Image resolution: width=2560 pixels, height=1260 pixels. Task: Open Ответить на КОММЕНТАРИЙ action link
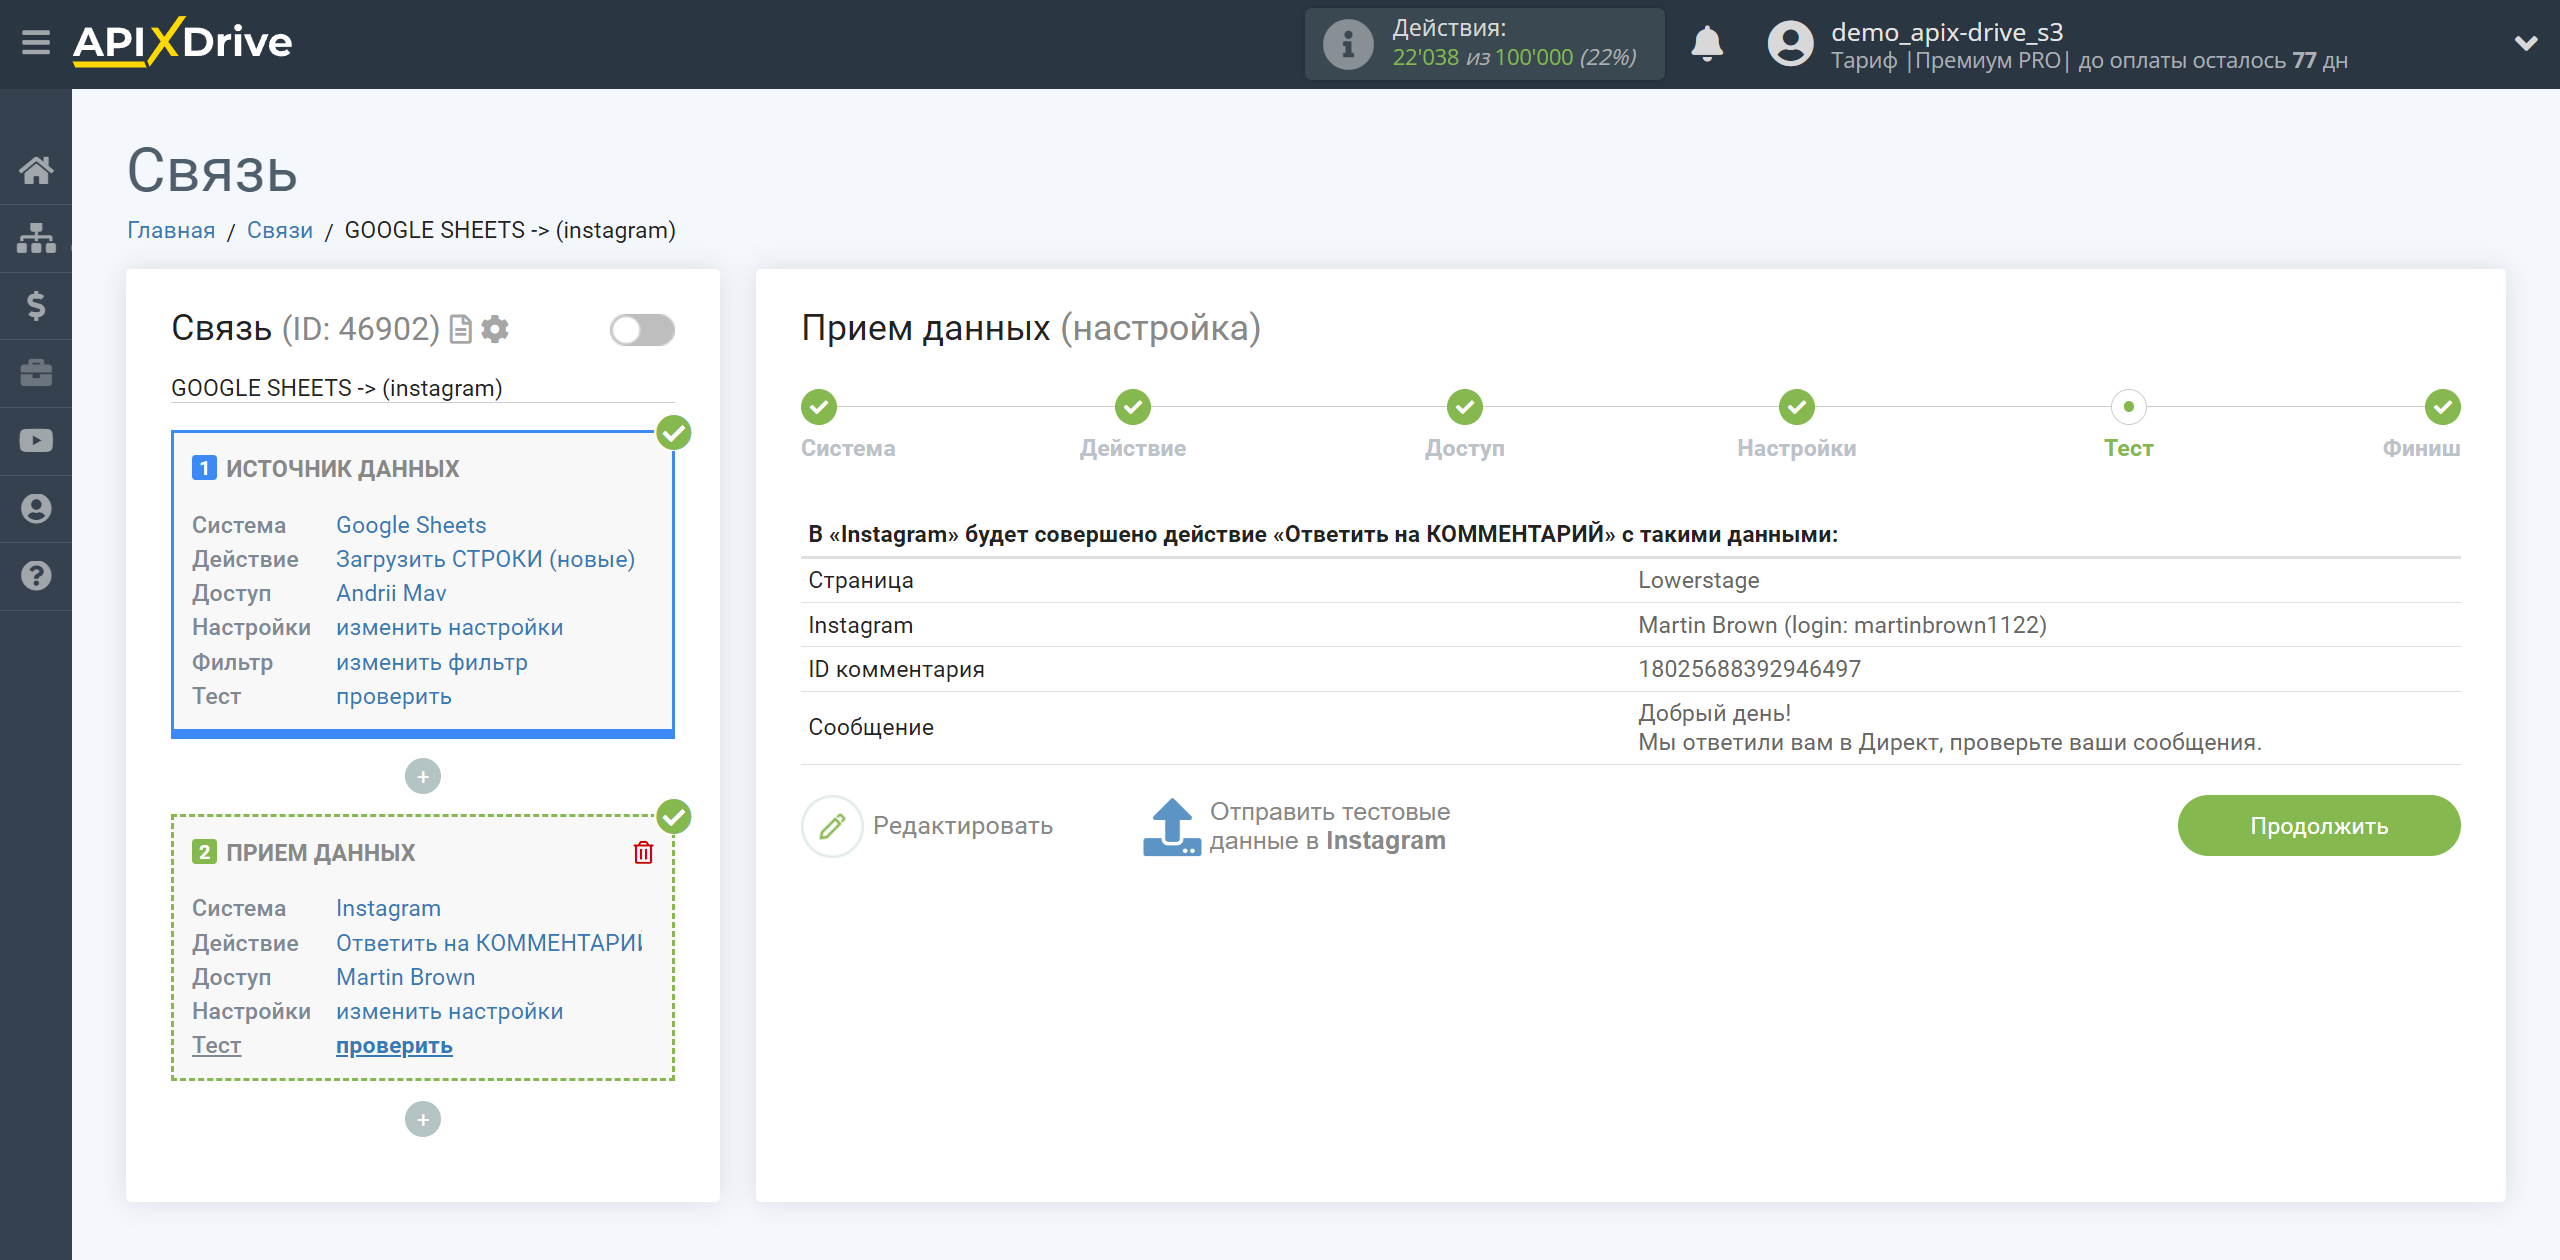(489, 943)
